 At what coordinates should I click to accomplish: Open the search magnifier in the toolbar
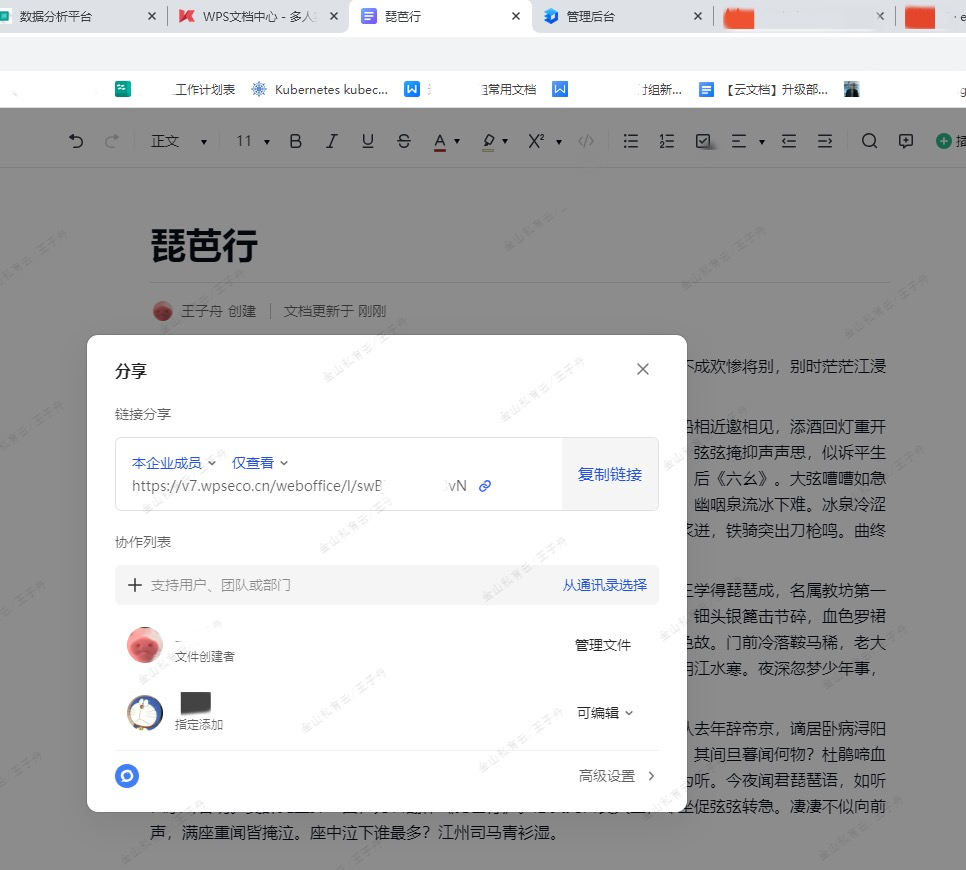[x=869, y=141]
